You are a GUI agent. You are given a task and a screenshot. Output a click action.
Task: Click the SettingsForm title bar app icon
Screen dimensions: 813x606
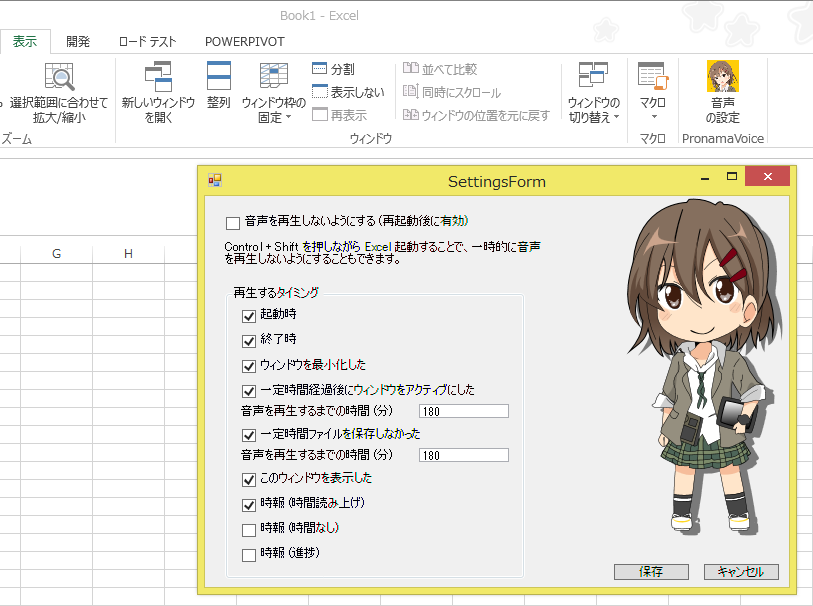214,181
